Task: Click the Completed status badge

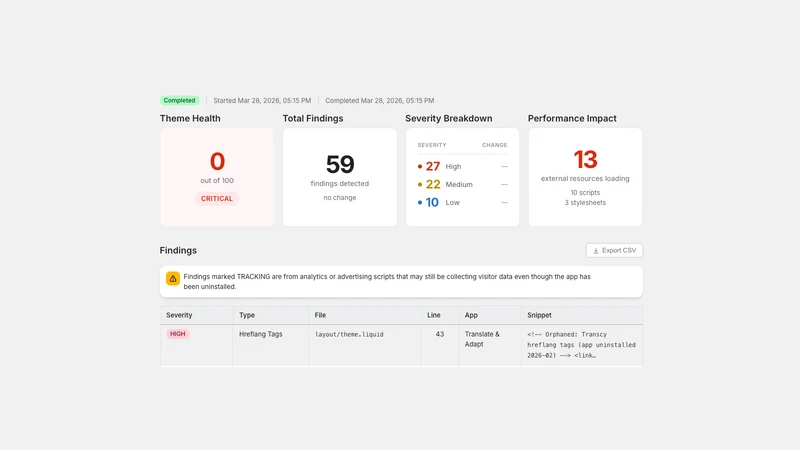Action: [179, 101]
